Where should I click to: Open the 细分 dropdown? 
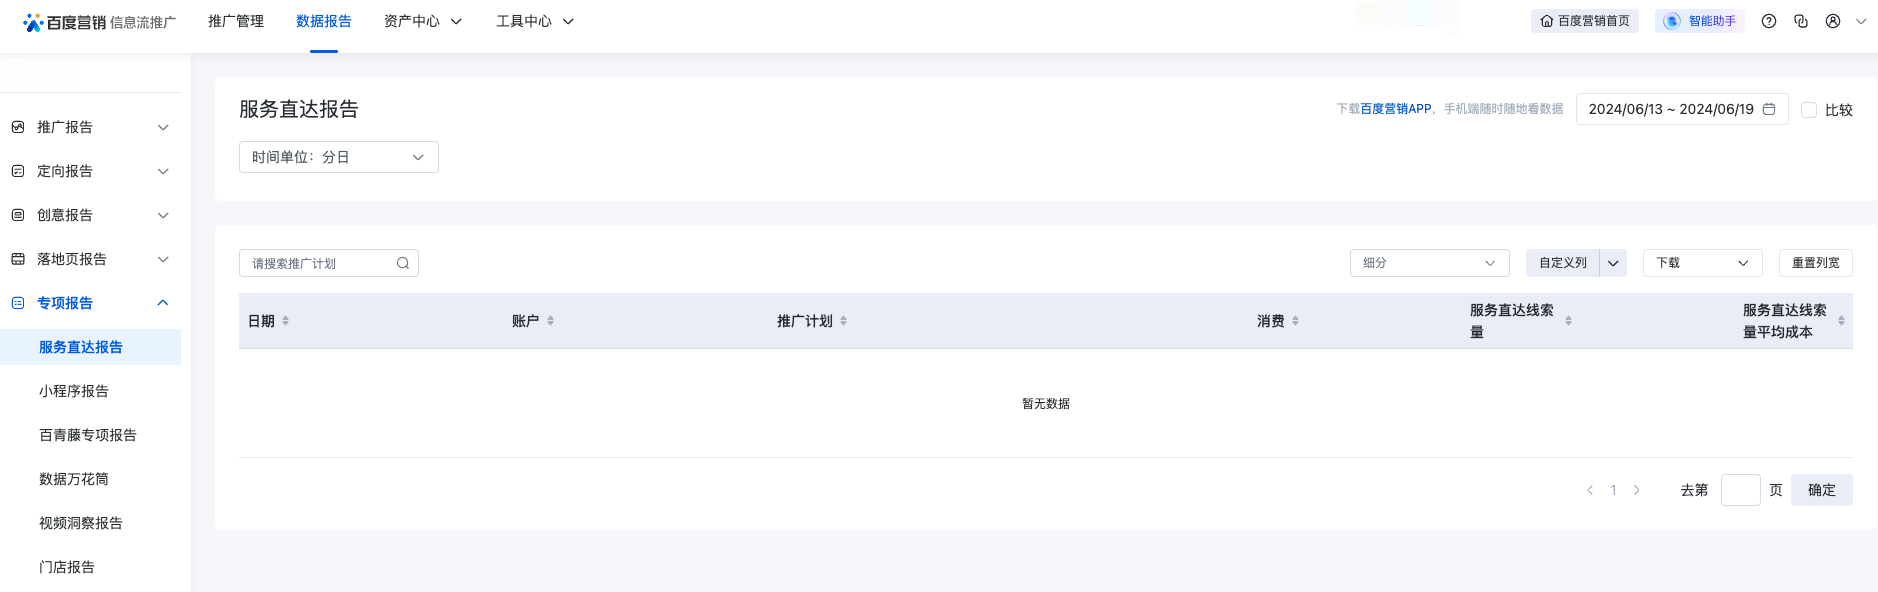1429,263
